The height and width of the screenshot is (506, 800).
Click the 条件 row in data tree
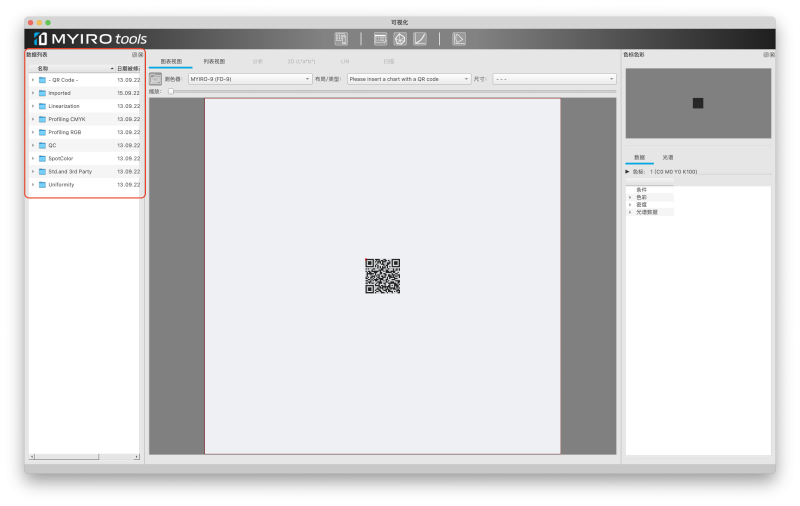point(641,190)
